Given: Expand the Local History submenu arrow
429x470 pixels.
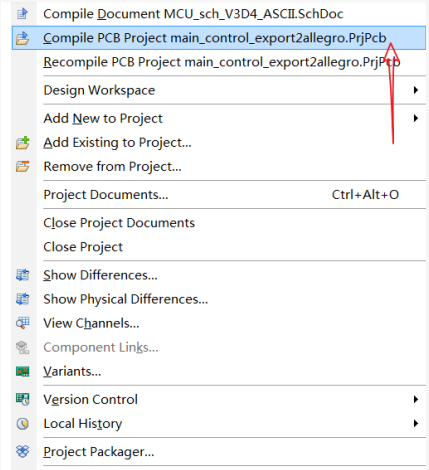Looking at the screenshot, I should click(x=415, y=424).
